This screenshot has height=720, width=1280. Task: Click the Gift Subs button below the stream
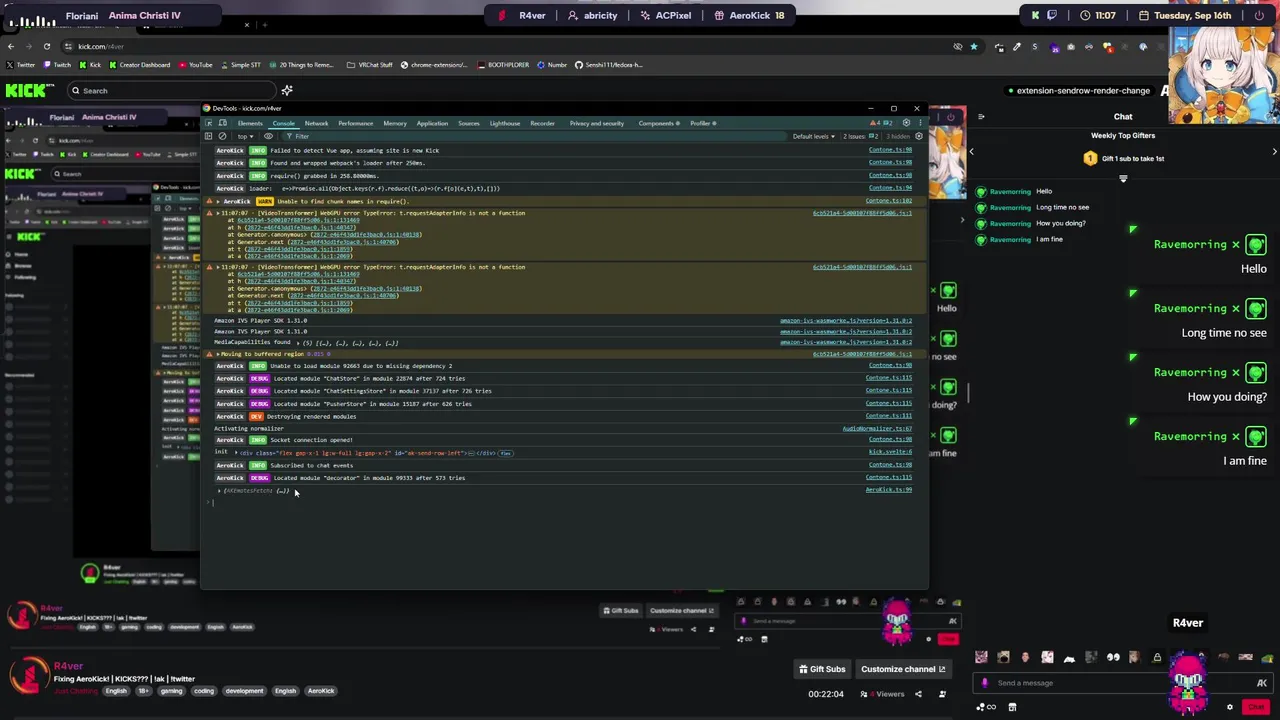[x=821, y=669]
